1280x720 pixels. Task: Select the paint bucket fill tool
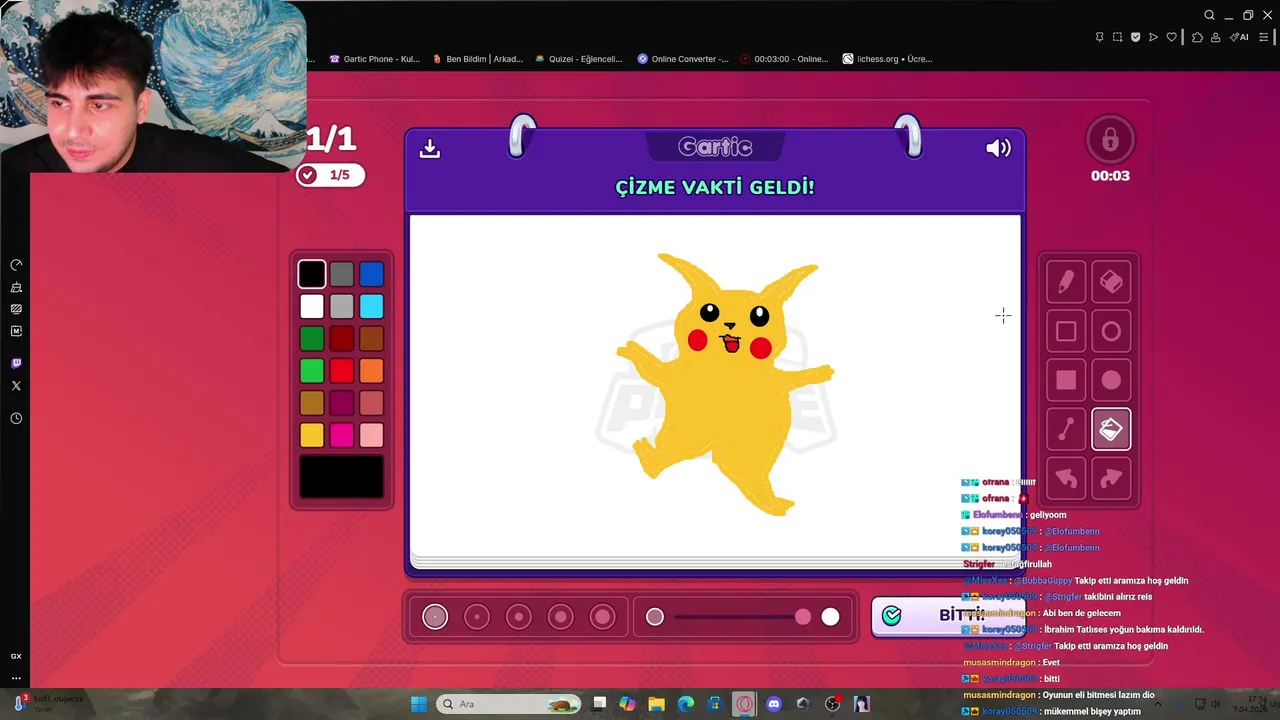[1111, 430]
